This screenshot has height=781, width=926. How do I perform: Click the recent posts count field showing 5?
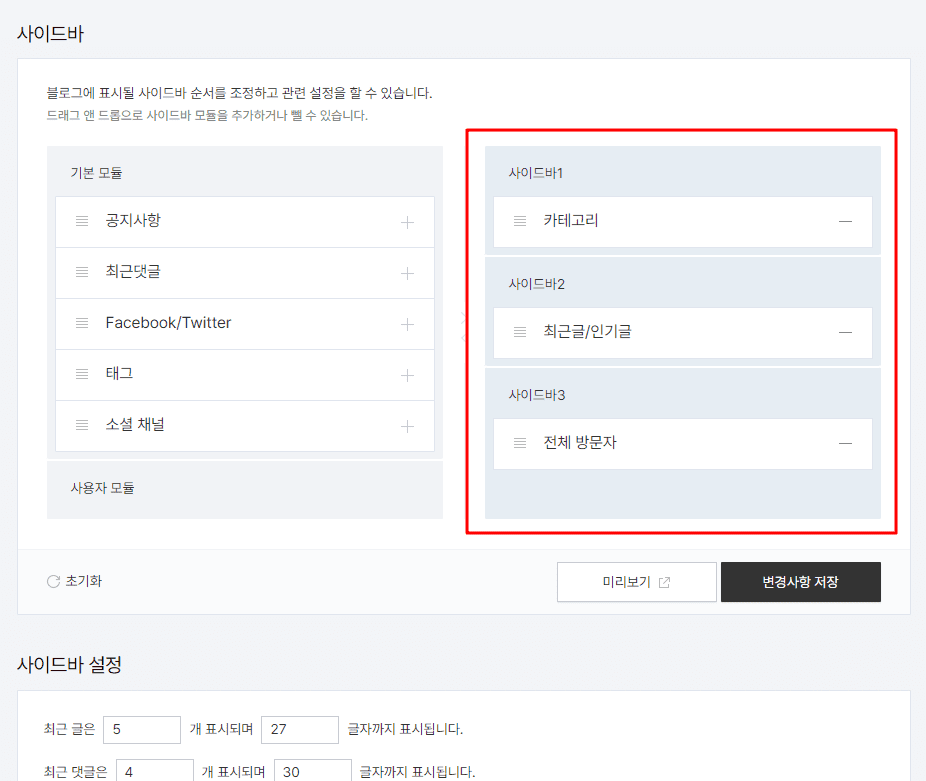click(x=141, y=729)
